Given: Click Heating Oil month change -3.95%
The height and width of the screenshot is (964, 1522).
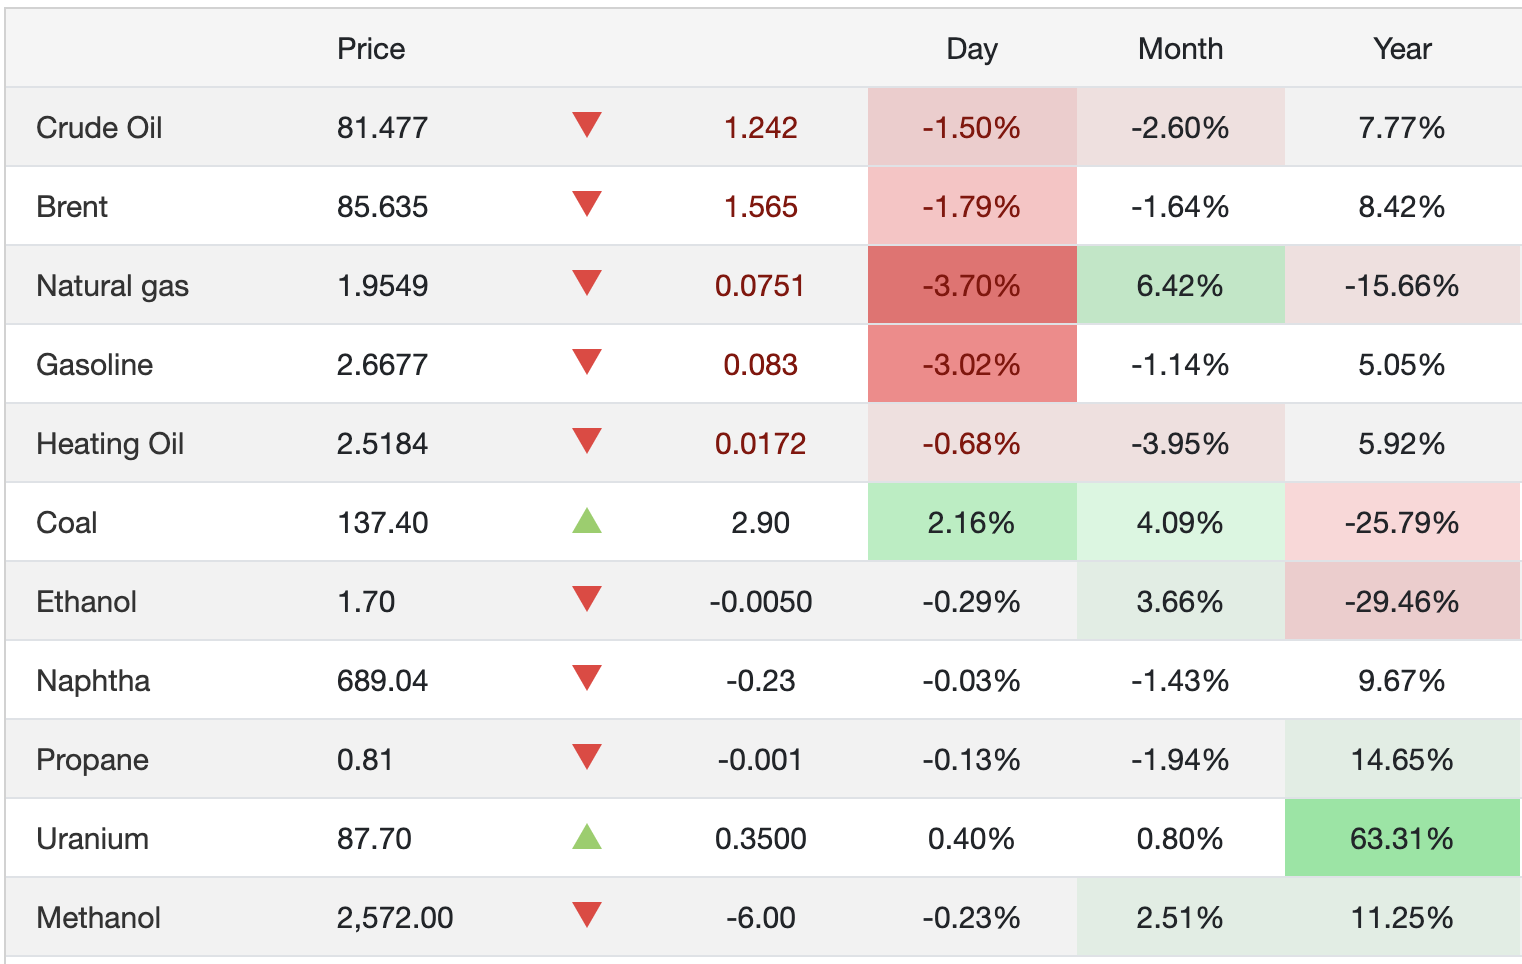Looking at the screenshot, I should pyautogui.click(x=1180, y=444).
